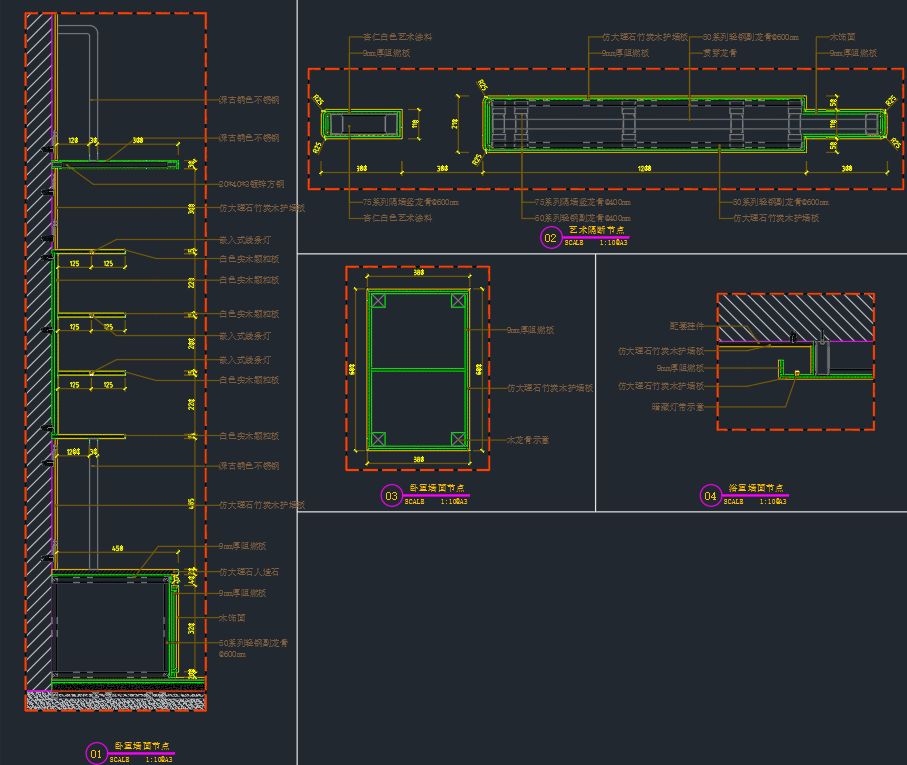Click the '配套挂件' annotation text
The image size is (907, 765).
coord(687,326)
